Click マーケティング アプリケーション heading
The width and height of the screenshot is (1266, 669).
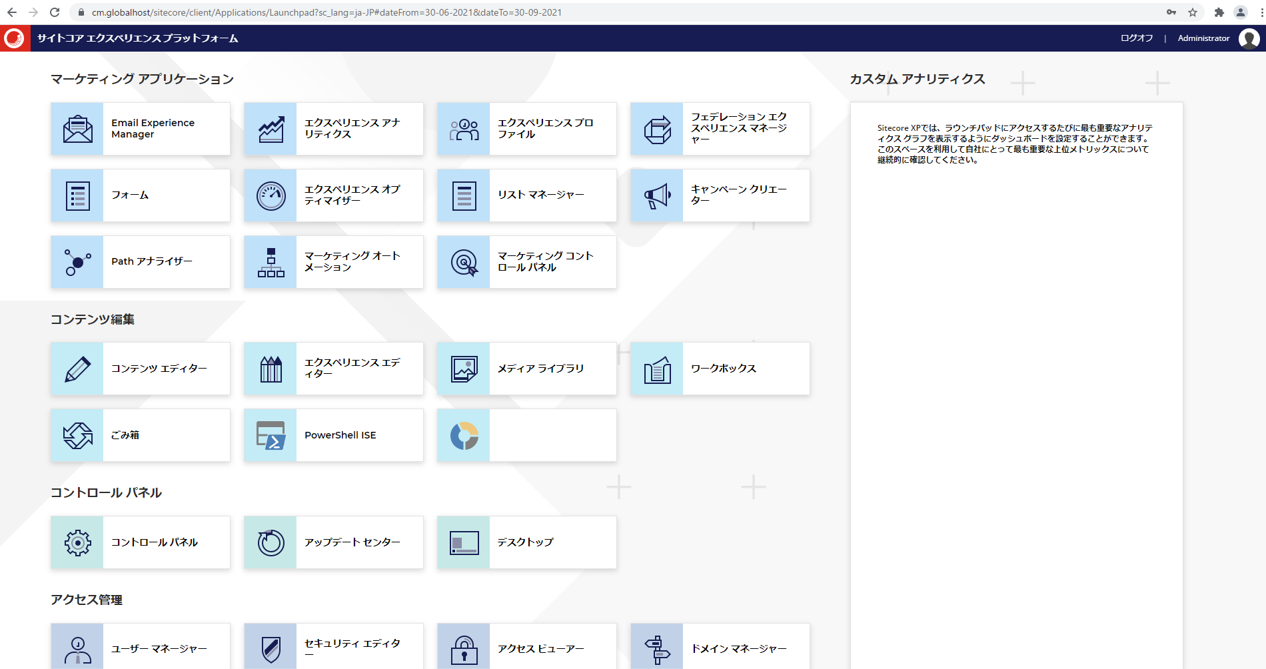point(142,79)
